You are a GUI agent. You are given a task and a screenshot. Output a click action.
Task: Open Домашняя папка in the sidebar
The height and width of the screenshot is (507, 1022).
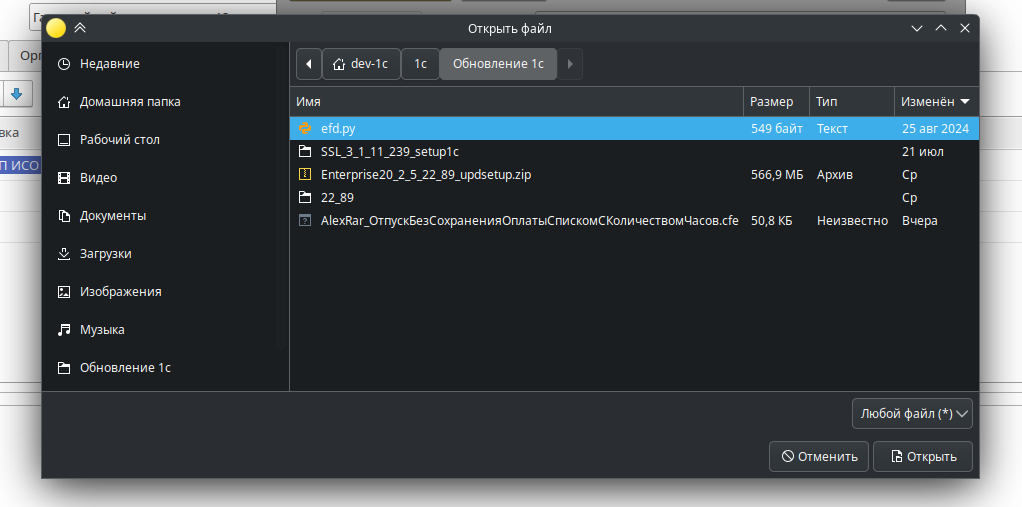point(129,102)
